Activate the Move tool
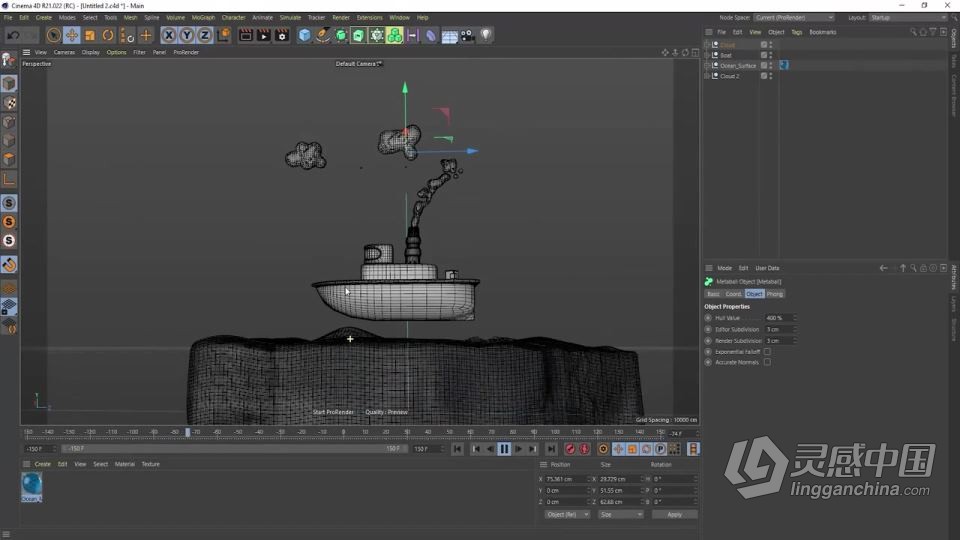Image resolution: width=960 pixels, height=540 pixels. click(x=72, y=36)
